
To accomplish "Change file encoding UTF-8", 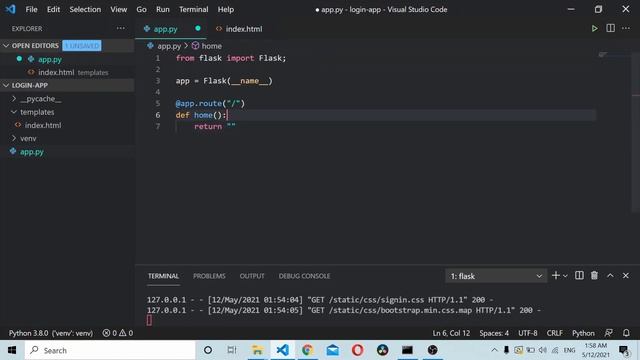I will pyautogui.click(x=528, y=333).
